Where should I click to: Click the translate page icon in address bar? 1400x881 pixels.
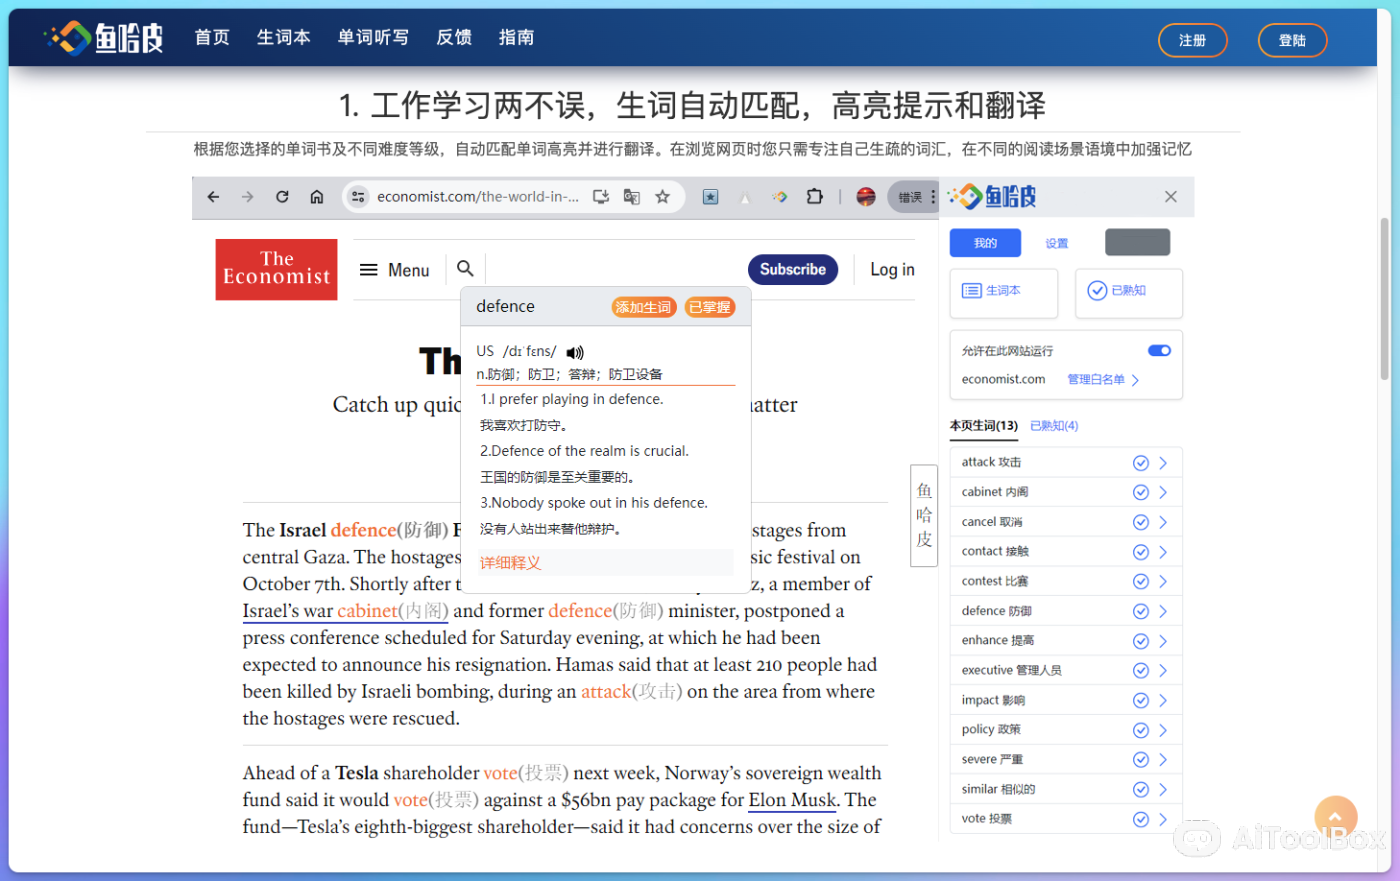[632, 197]
